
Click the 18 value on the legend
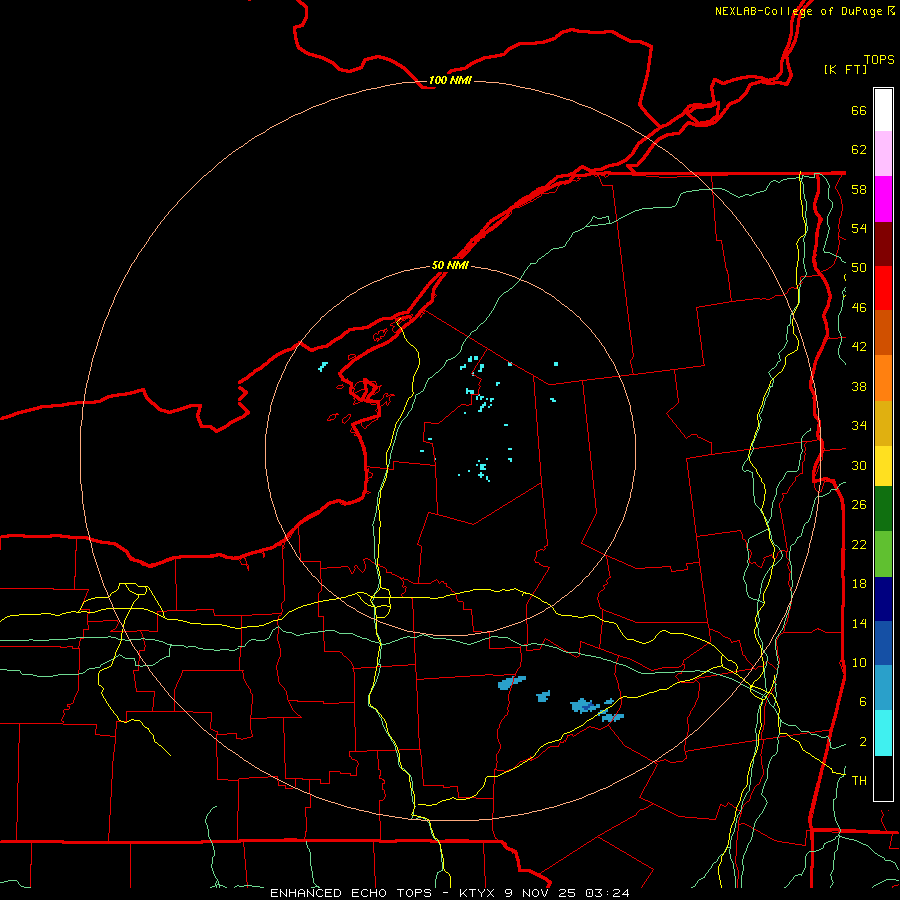(x=859, y=584)
